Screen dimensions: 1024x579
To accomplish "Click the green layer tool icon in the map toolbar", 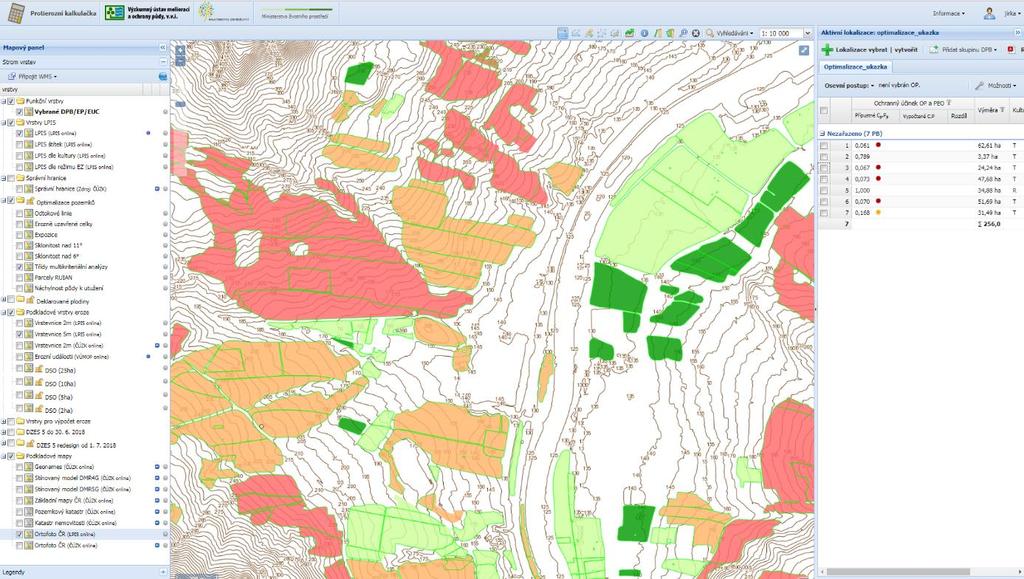I will tap(670, 33).
